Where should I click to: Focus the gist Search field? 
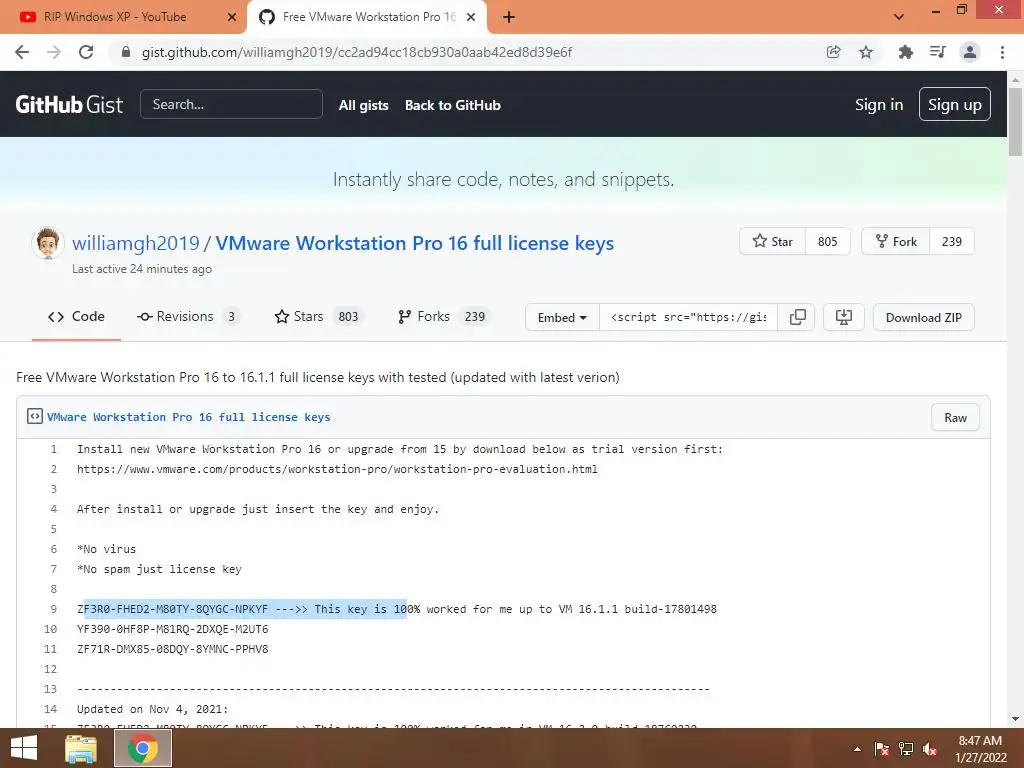231,104
